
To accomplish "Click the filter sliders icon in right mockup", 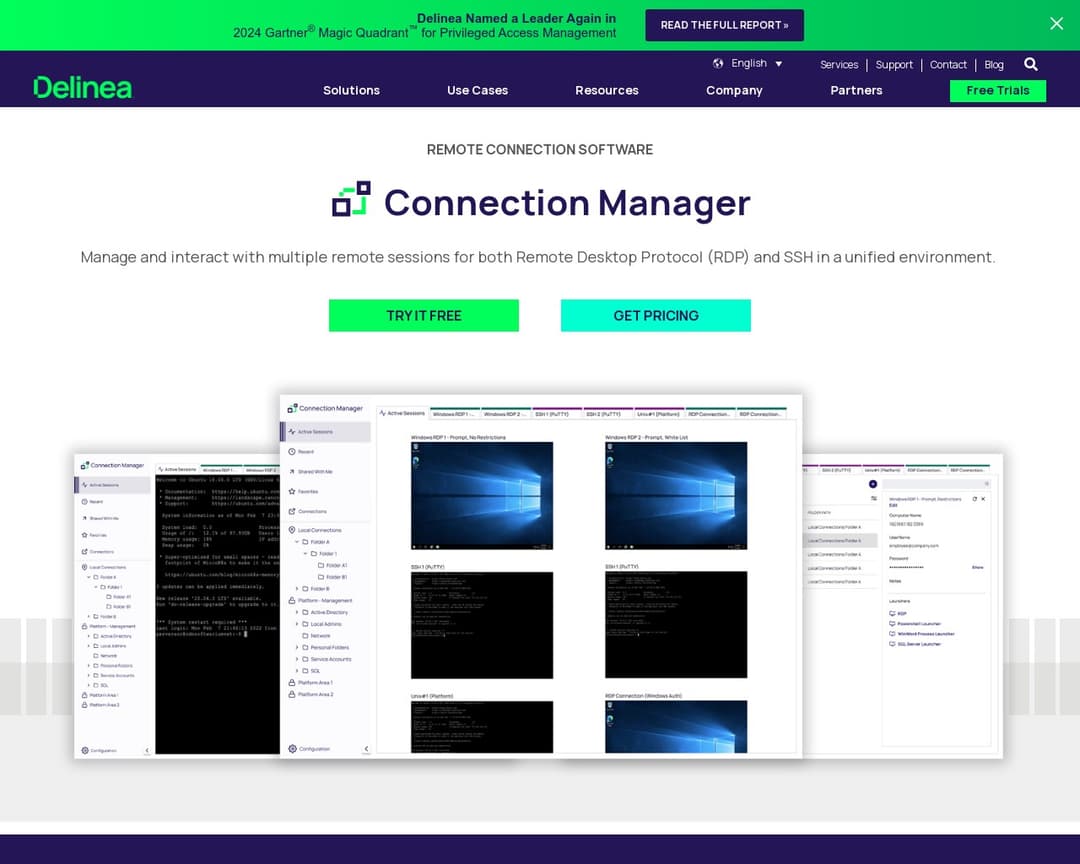I will [873, 498].
